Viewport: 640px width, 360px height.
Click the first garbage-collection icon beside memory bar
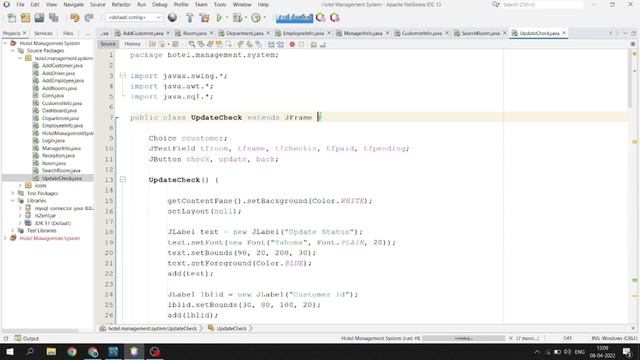point(321,18)
